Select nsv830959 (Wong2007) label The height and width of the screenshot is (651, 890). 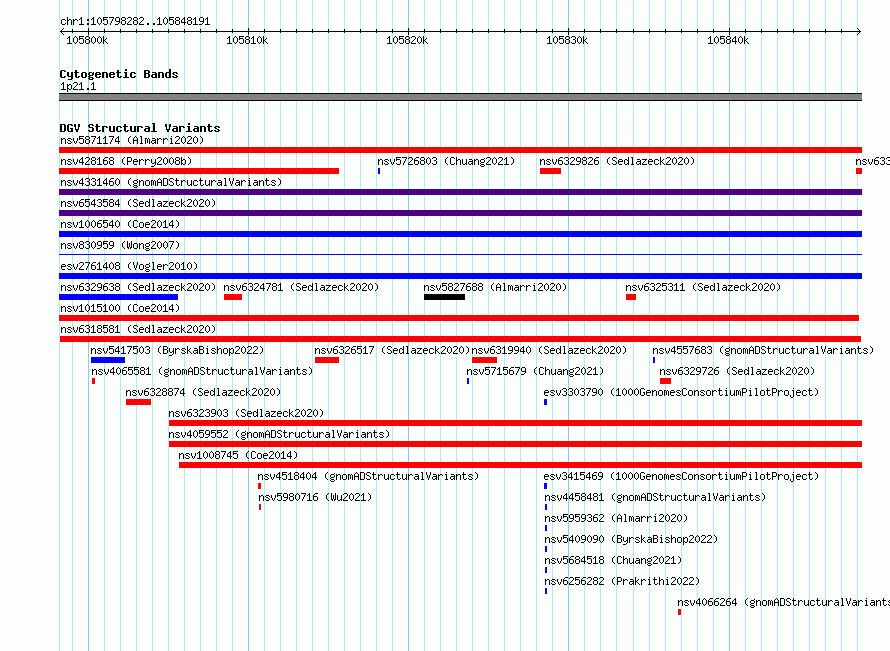(120, 245)
